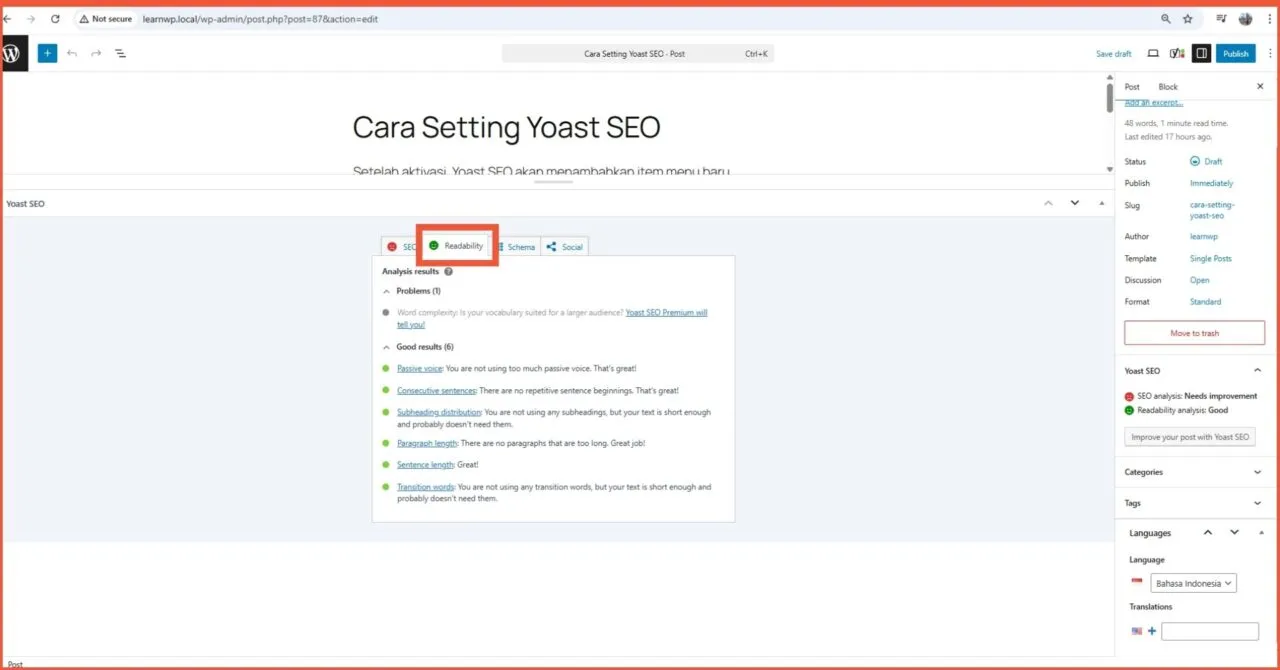Screen dimensions: 1280x670
Task: Open the Passive voice link
Action: click(x=419, y=368)
